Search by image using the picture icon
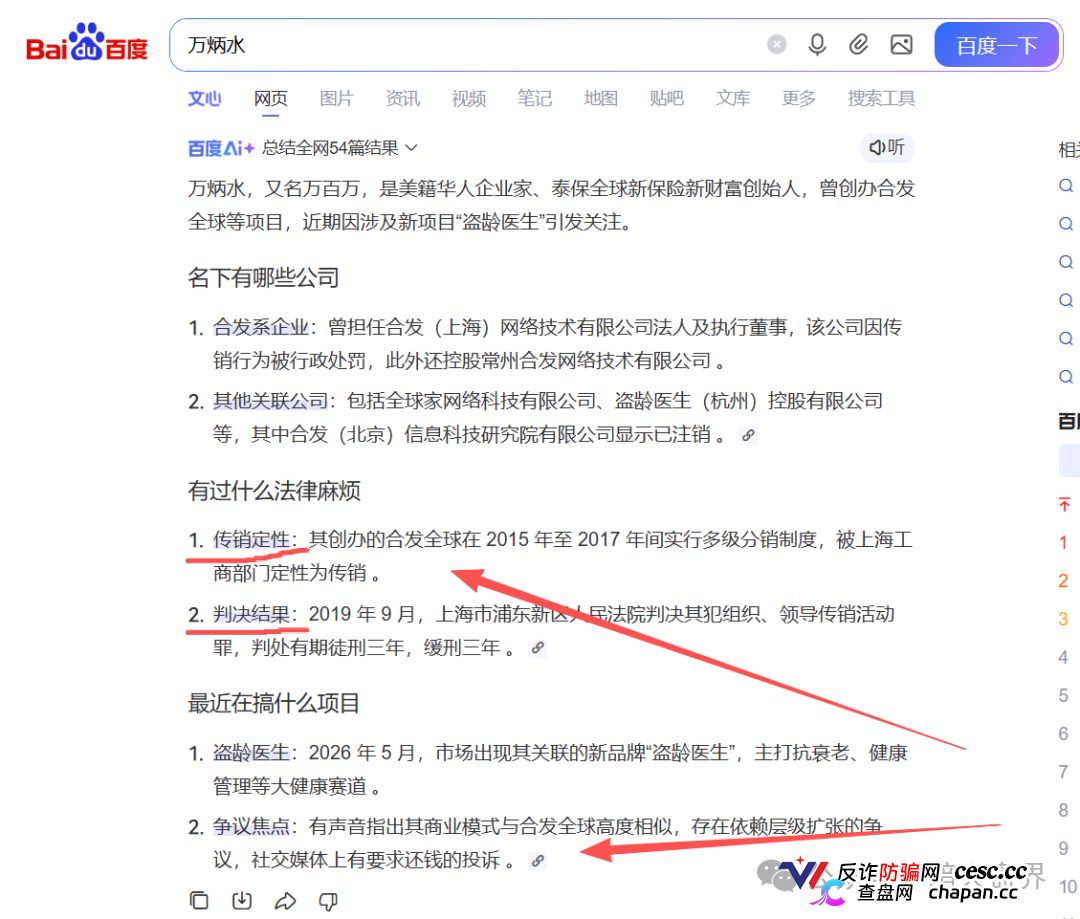The width and height of the screenshot is (1080, 919). click(901, 45)
